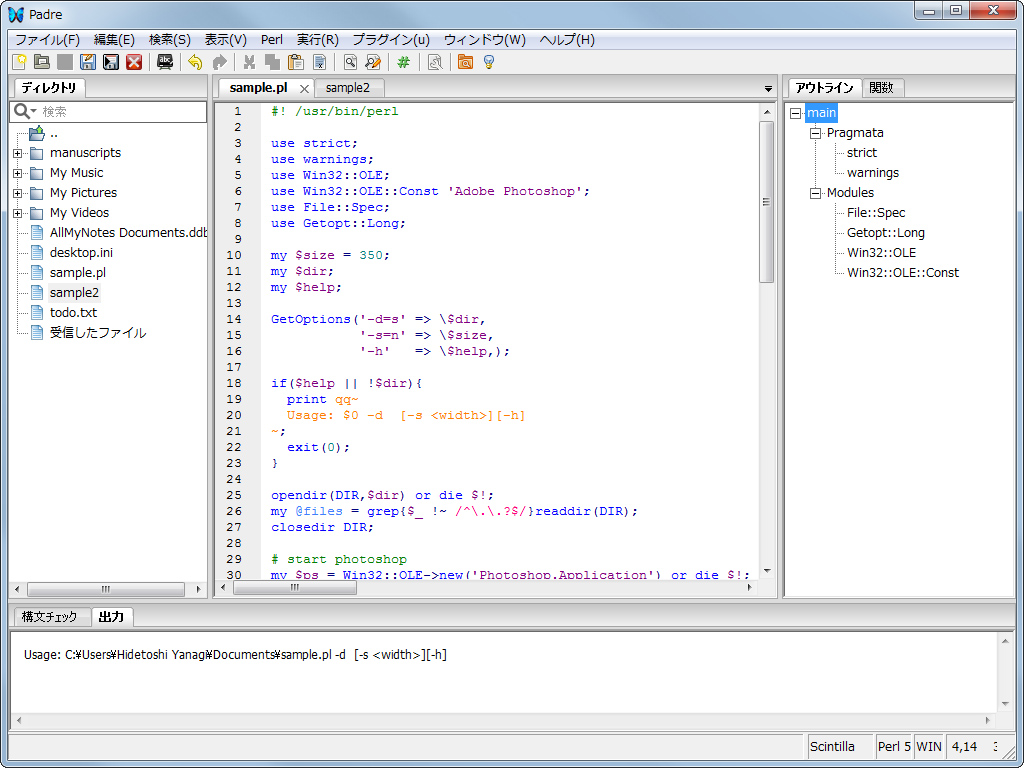Switch to the 関数 tab in the right panel

click(x=883, y=87)
